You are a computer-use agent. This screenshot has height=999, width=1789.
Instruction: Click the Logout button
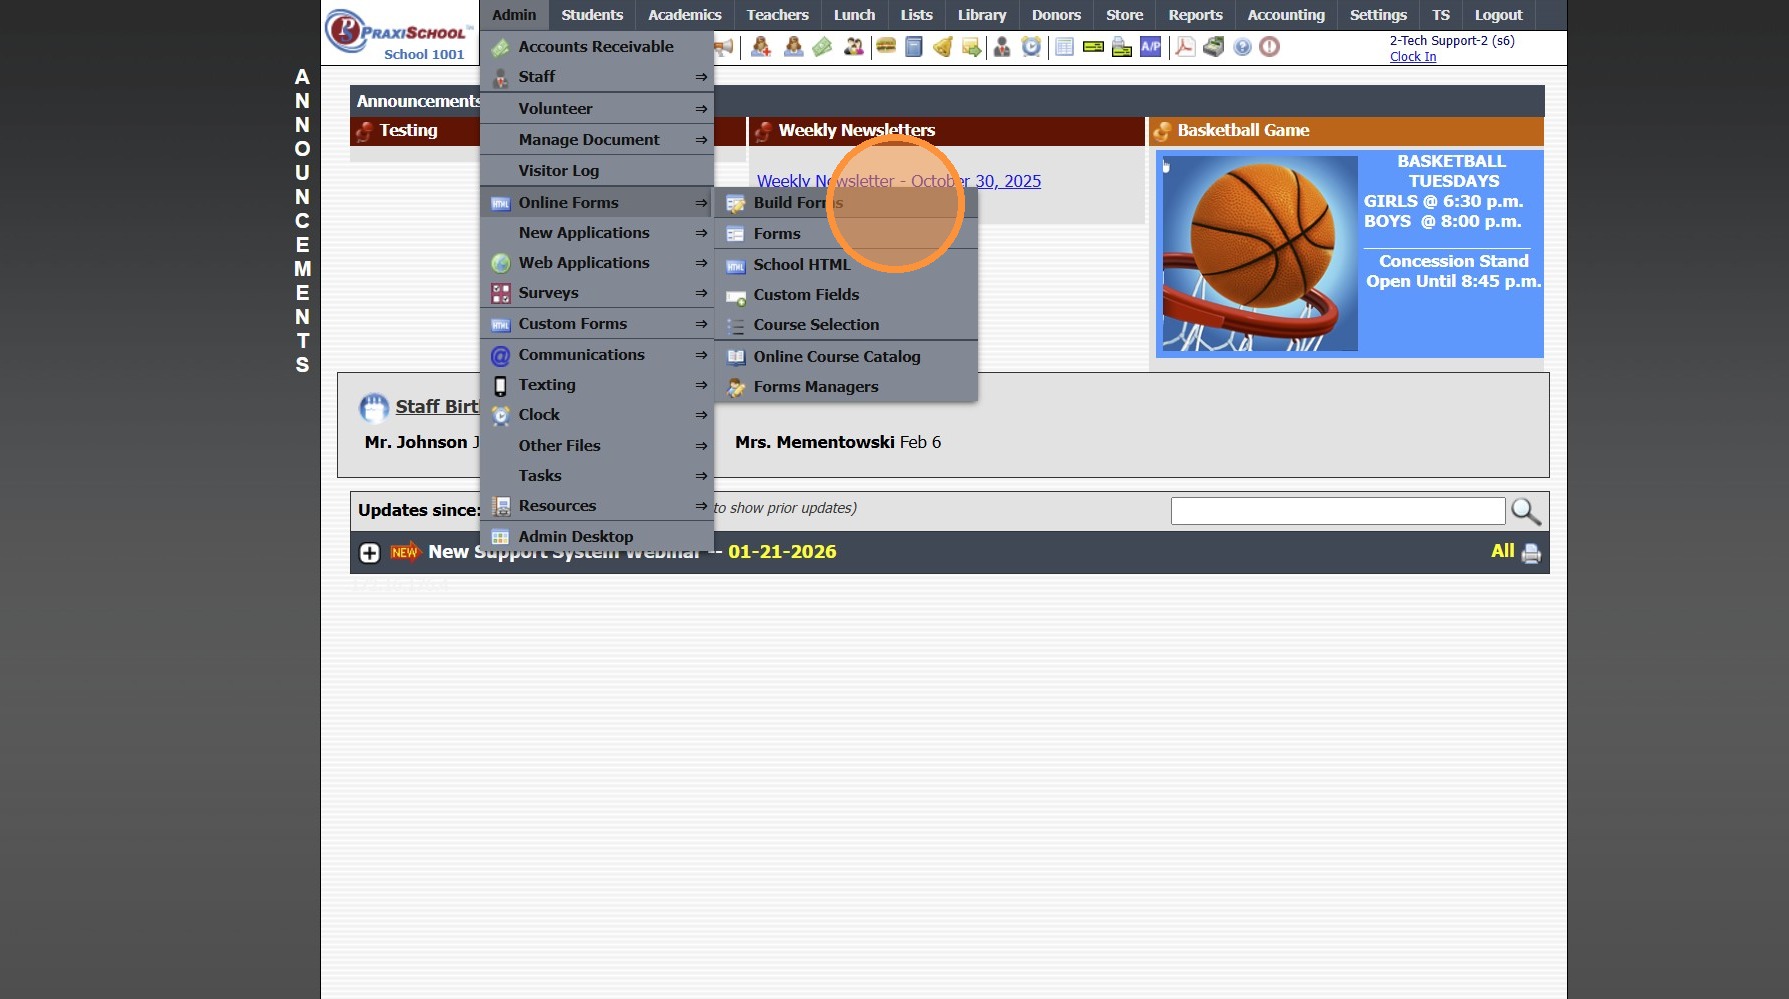(1498, 15)
